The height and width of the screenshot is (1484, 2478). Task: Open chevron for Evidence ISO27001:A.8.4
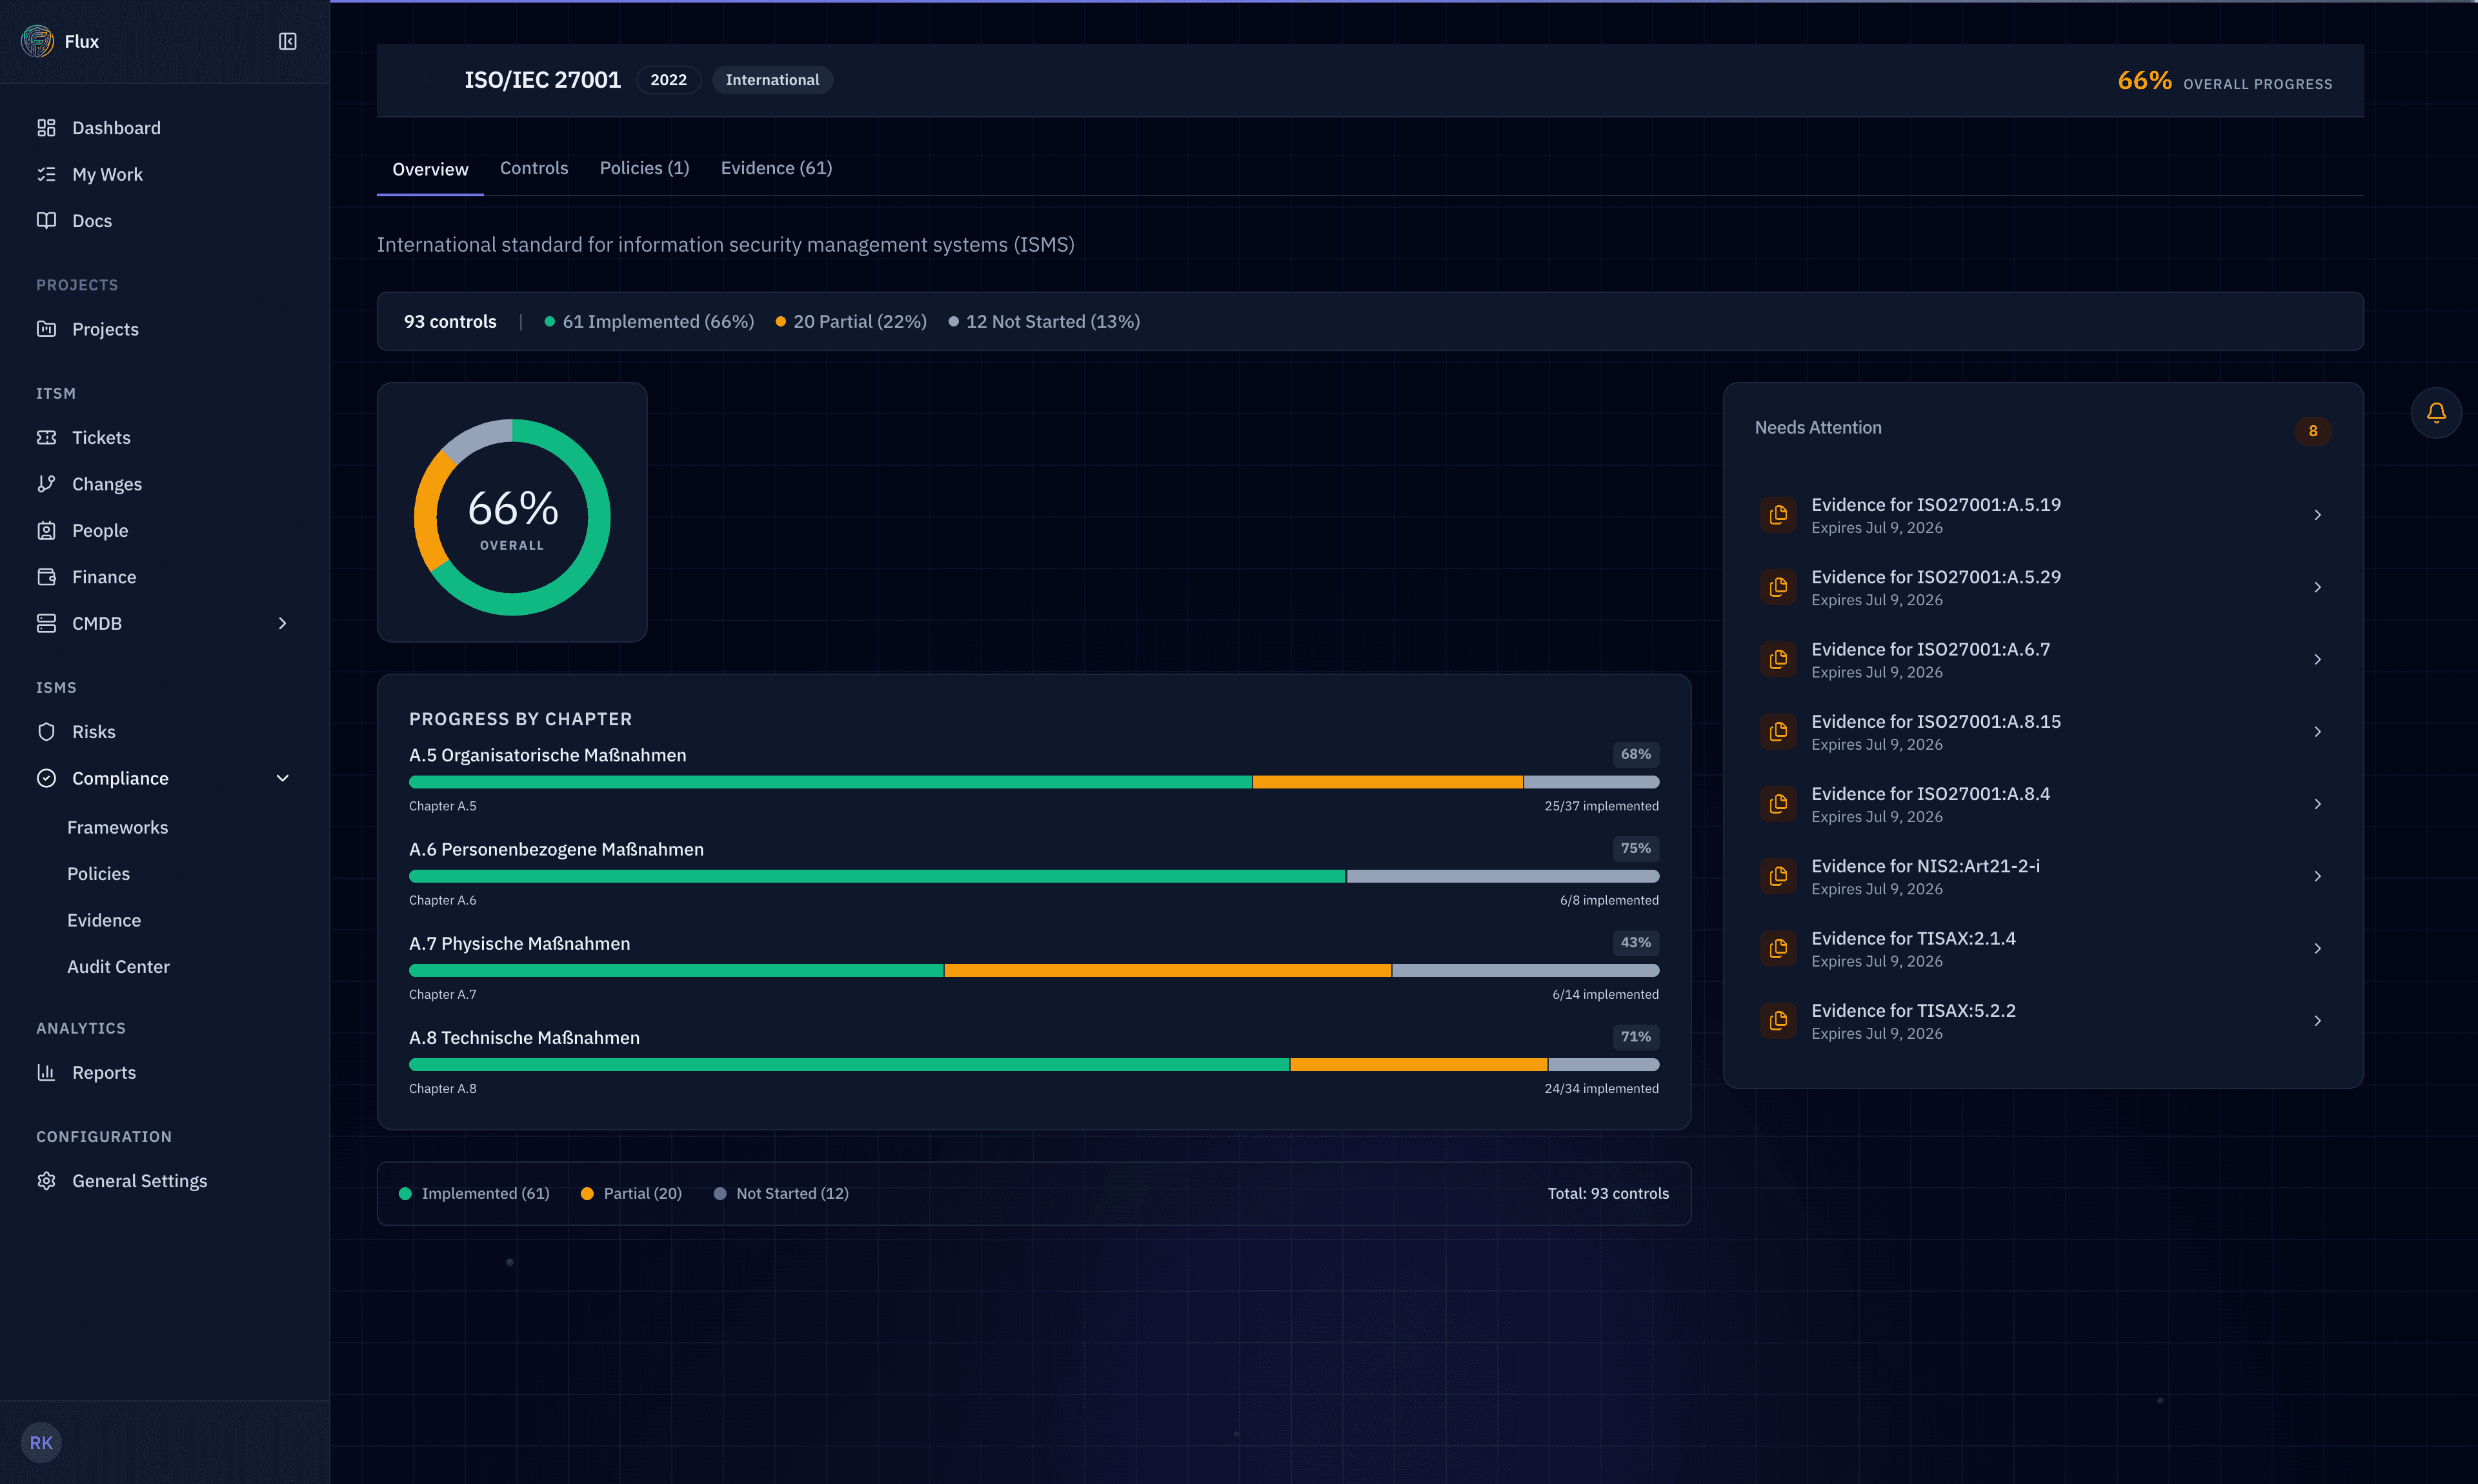(2317, 804)
